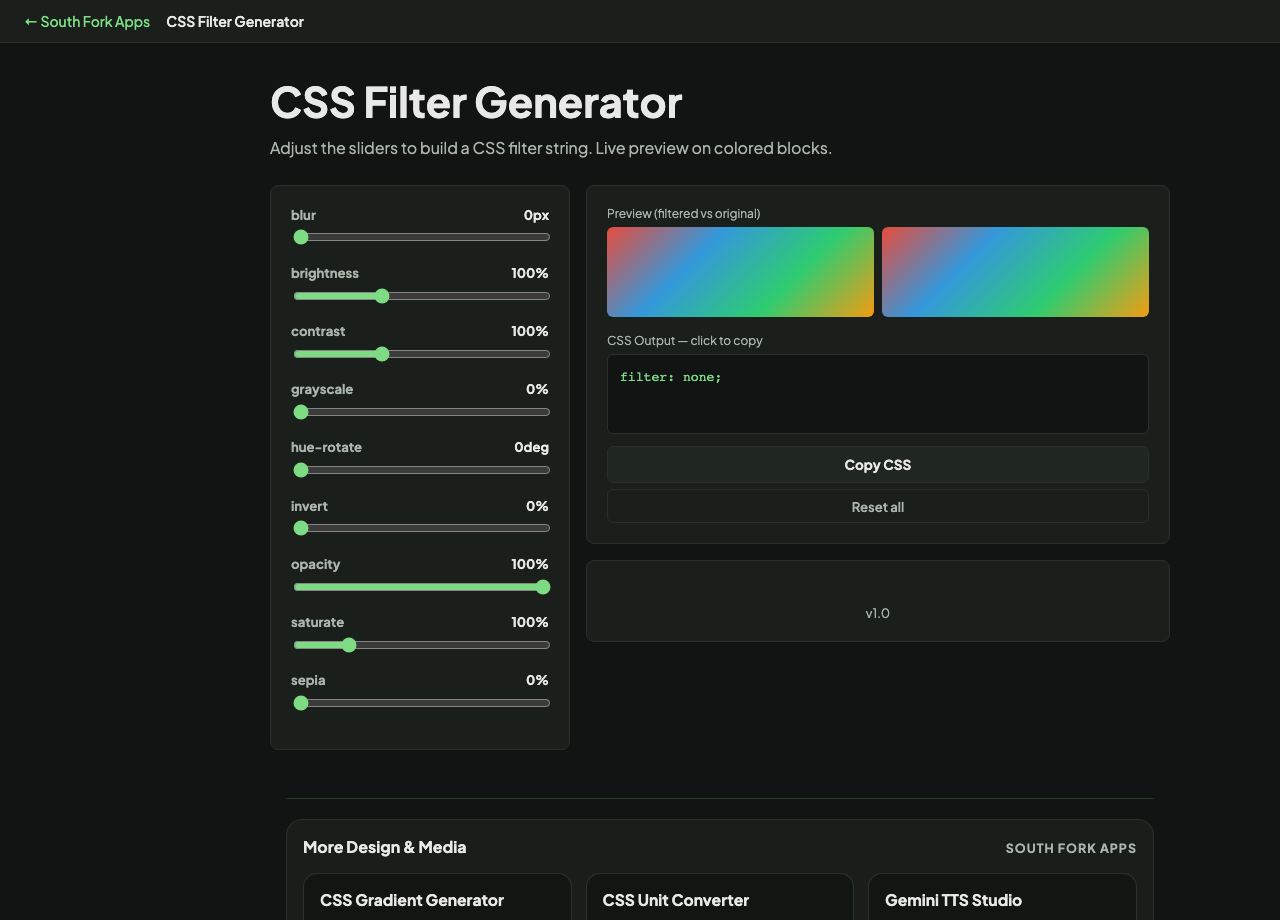Click the brightness slider handle
The height and width of the screenshot is (920, 1280).
382,296
